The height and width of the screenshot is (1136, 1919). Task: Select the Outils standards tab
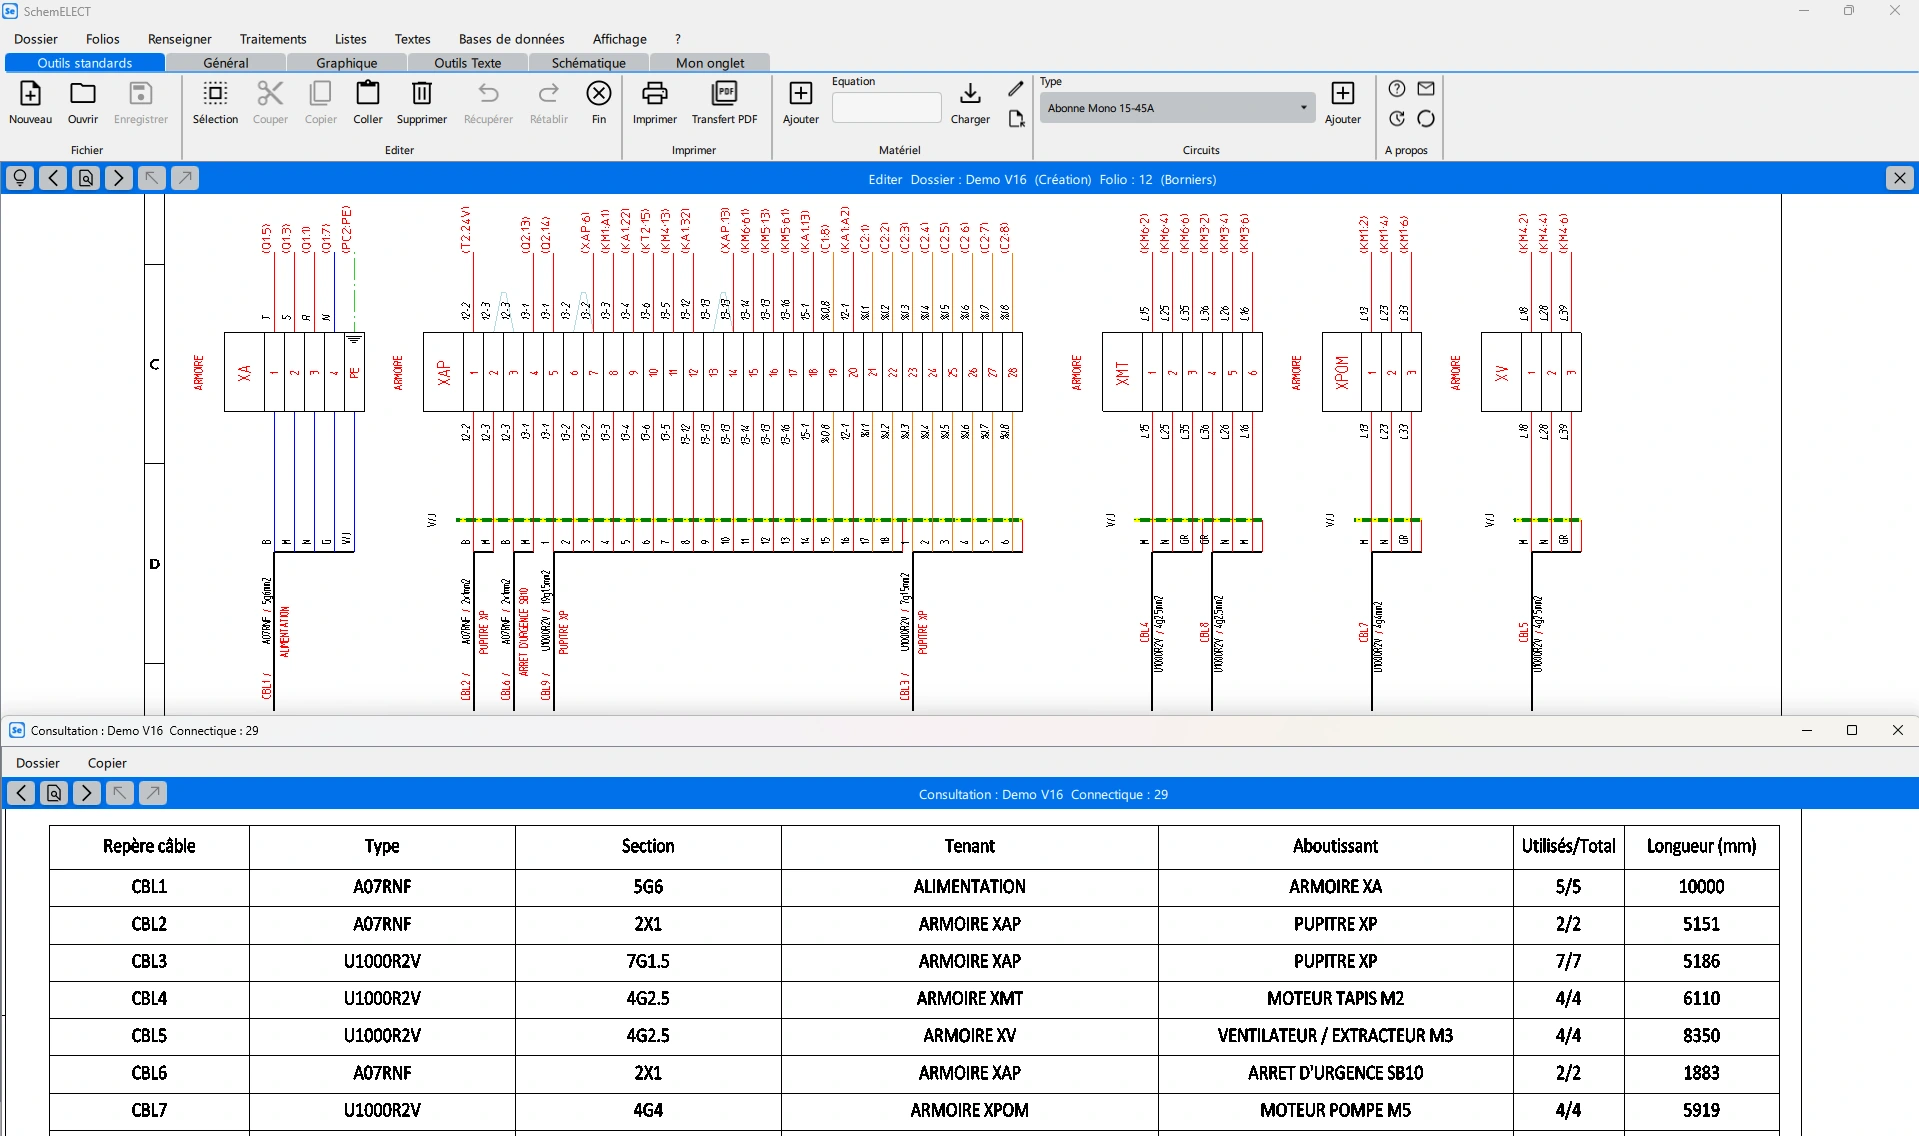coord(85,63)
